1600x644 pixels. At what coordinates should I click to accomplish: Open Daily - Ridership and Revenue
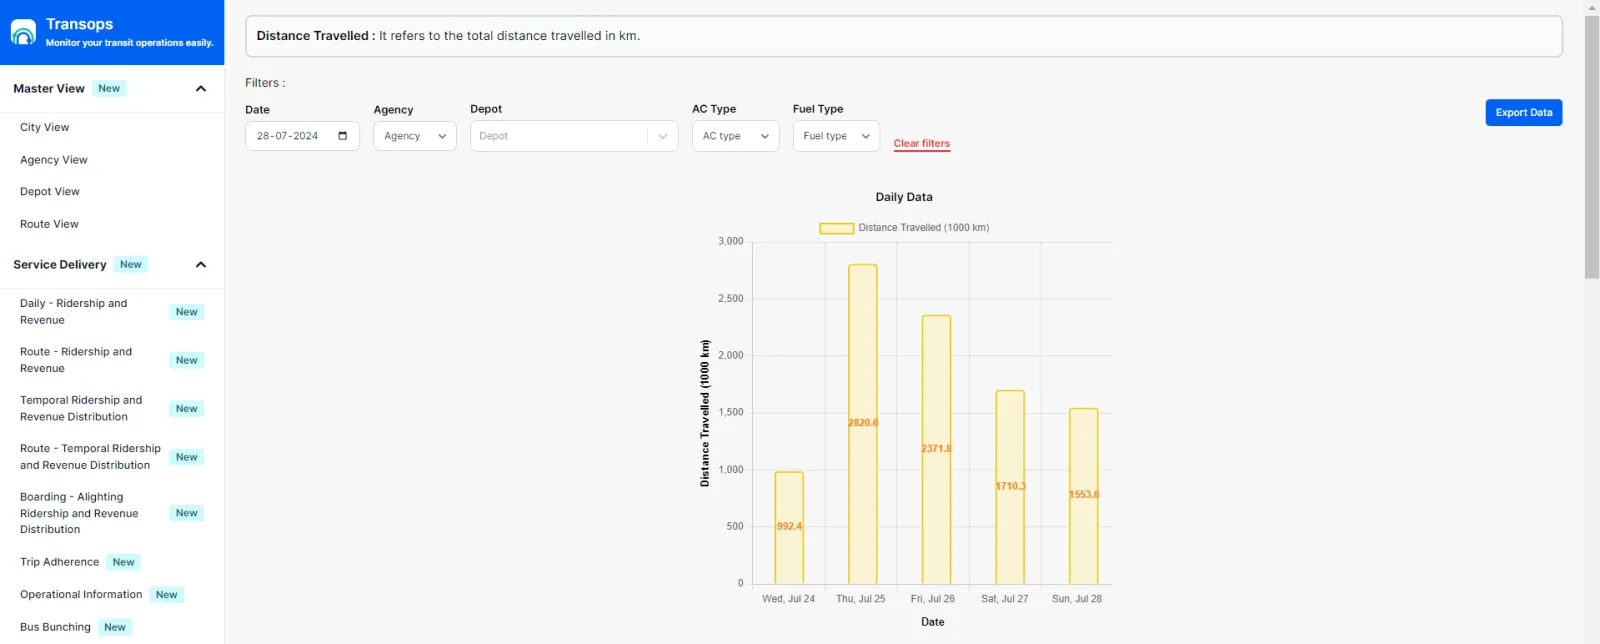[74, 312]
